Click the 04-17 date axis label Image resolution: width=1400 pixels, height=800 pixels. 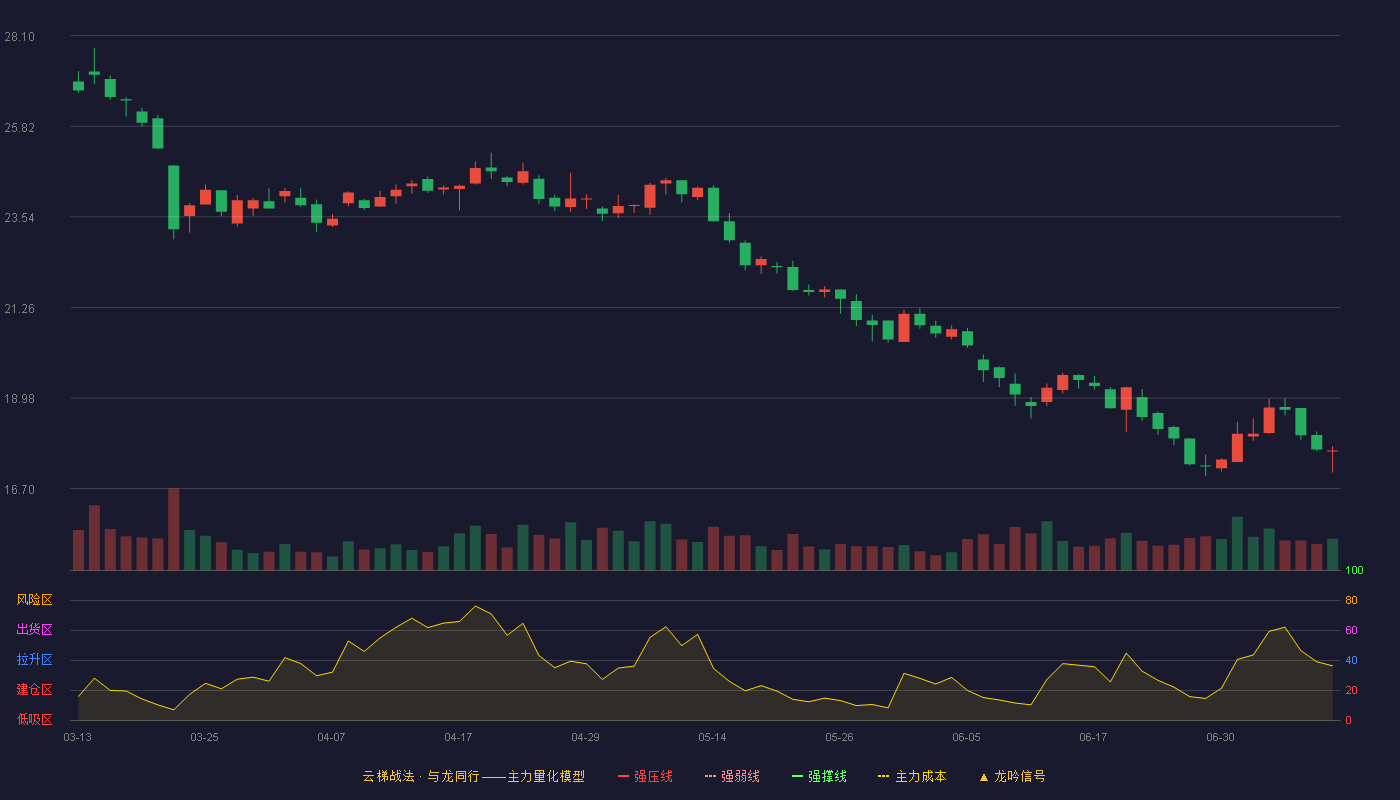coord(458,737)
